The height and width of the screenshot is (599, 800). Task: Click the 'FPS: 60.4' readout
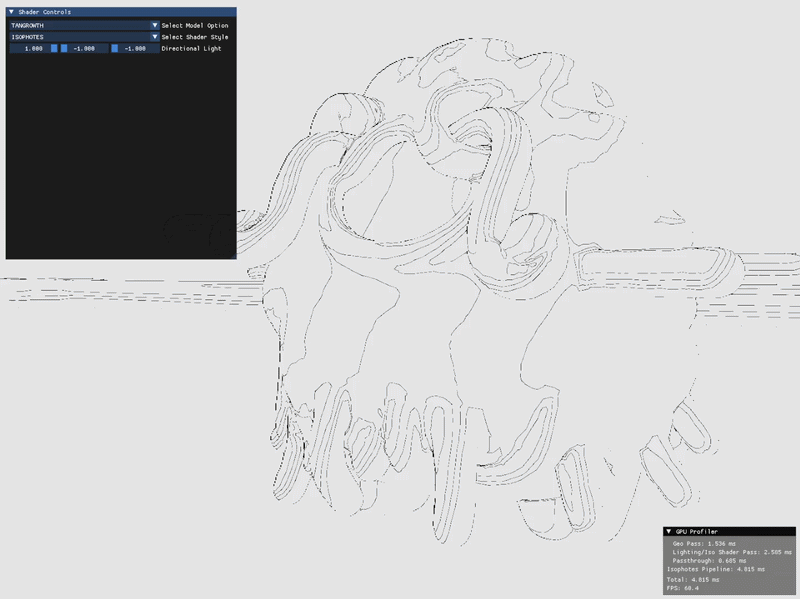pos(683,588)
